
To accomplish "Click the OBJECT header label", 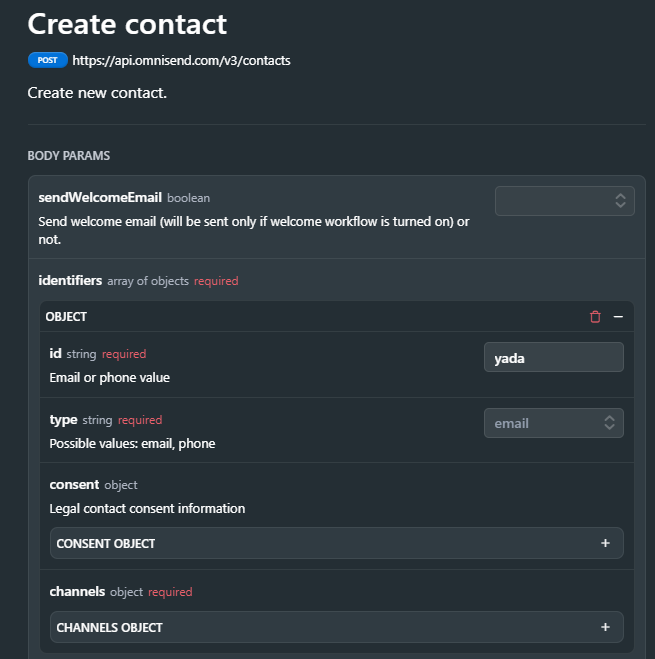I will (x=66, y=316).
